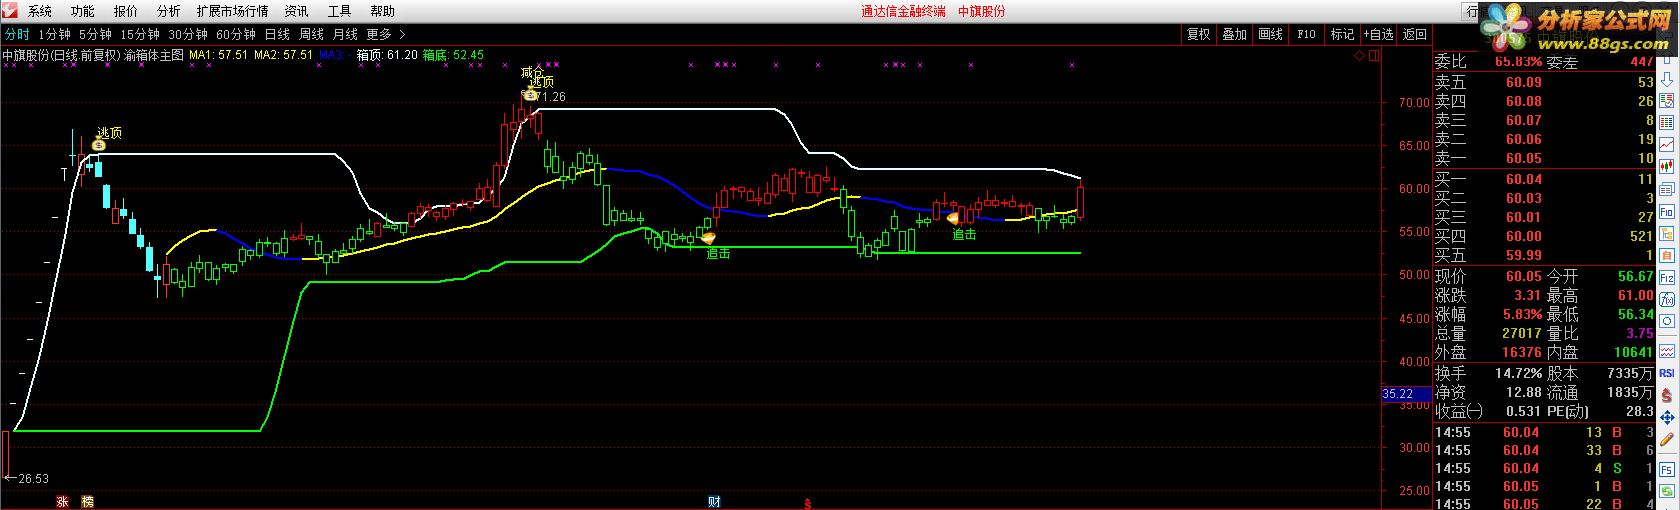
Task: Click the 逃顶 money-bag marker at 71.26 peak
Action: (529, 95)
